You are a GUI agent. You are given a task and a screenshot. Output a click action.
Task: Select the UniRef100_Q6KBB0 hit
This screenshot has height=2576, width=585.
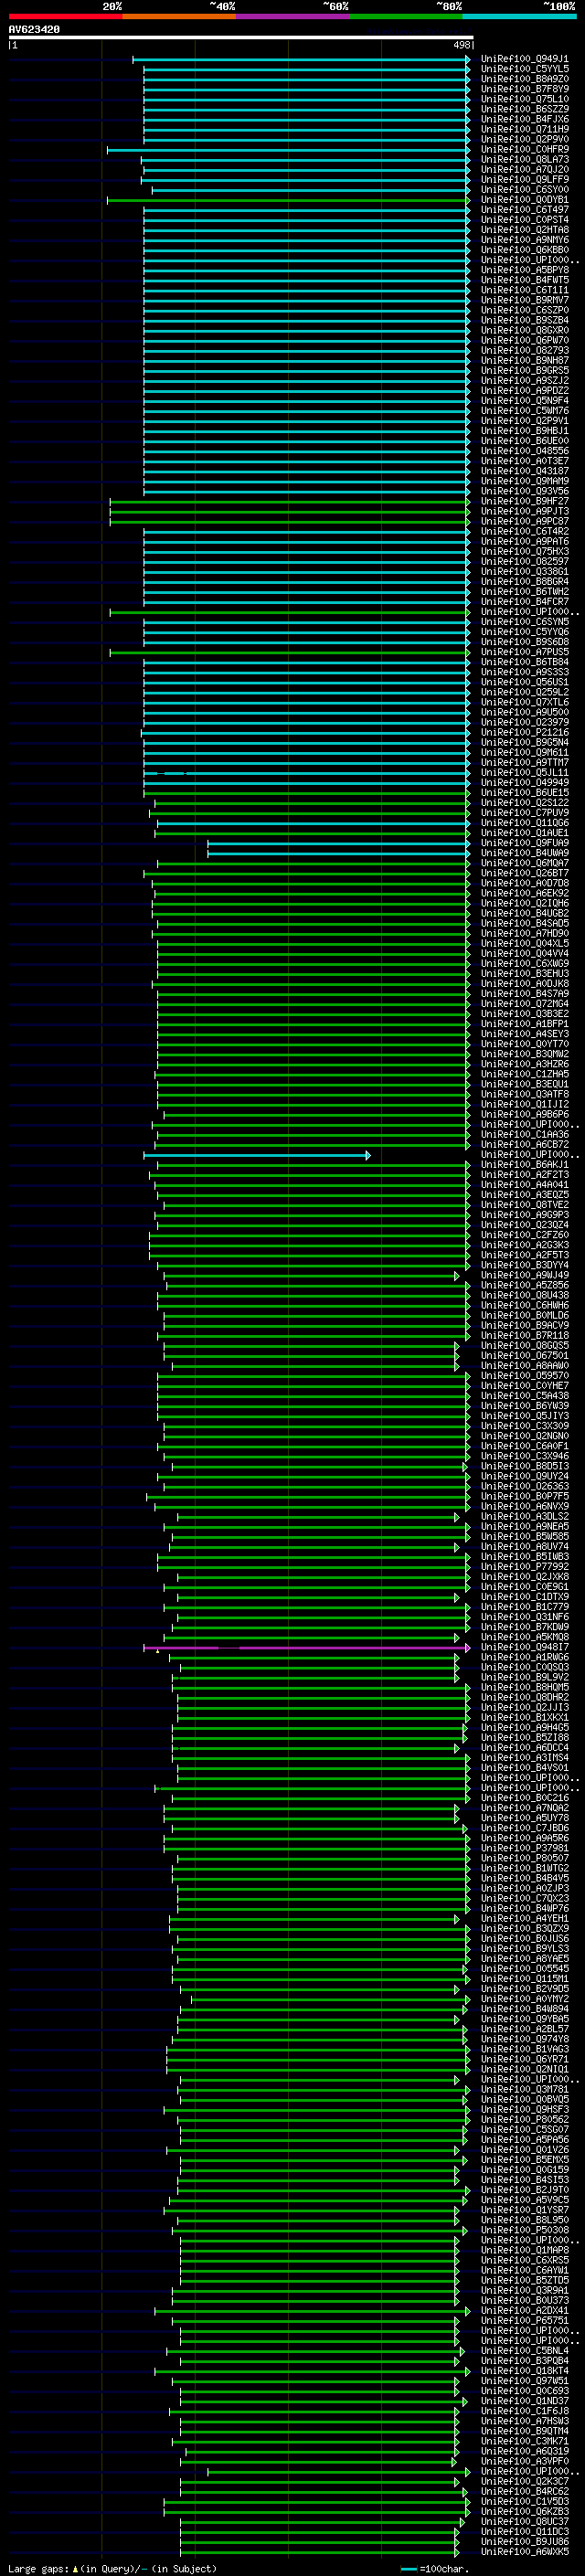coord(524,250)
